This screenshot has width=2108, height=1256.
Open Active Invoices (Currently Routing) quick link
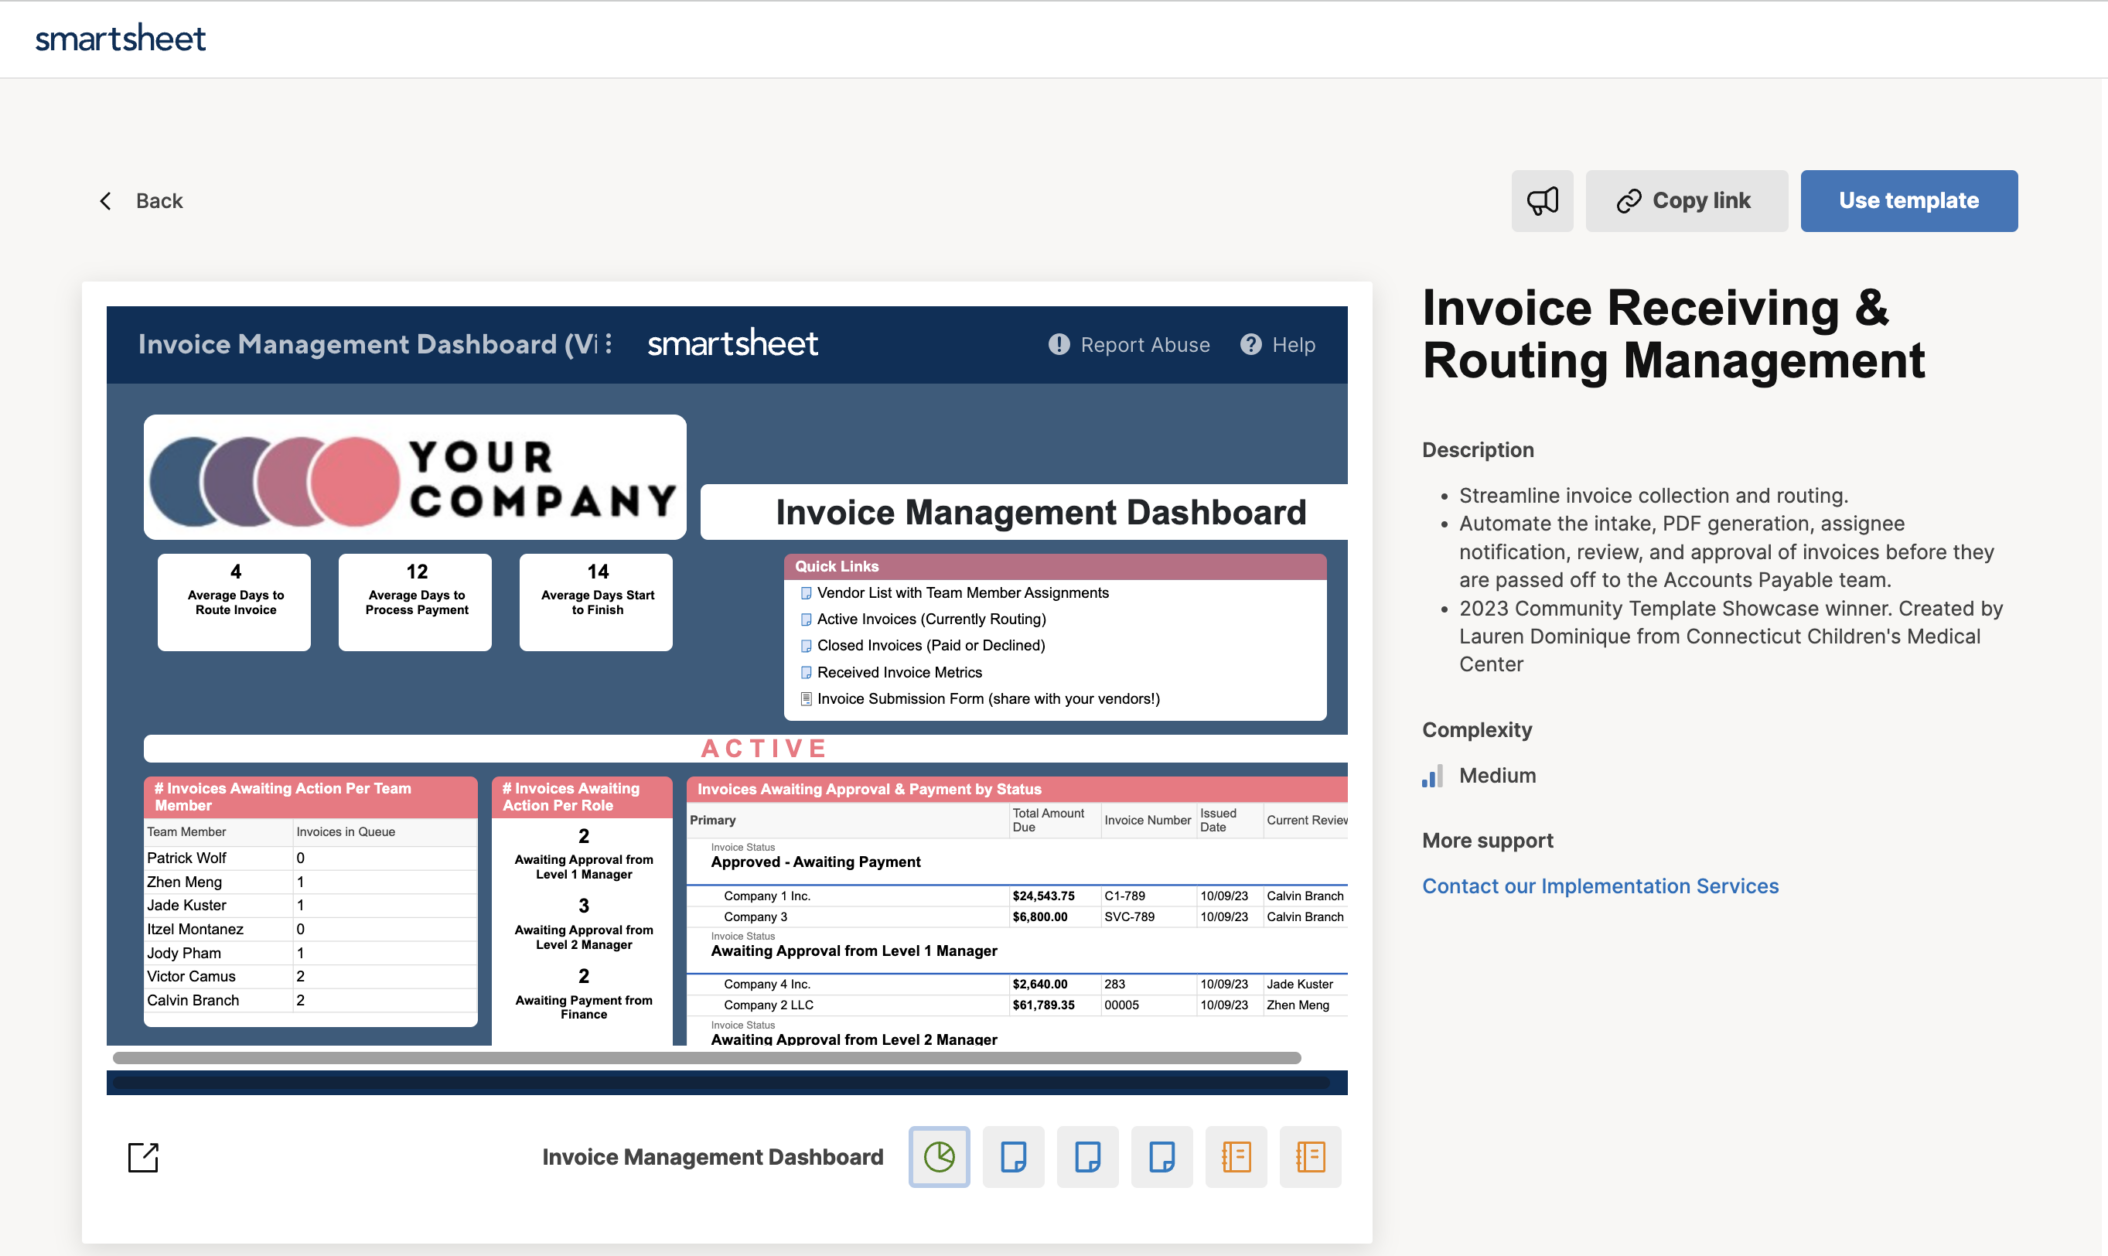click(931, 619)
